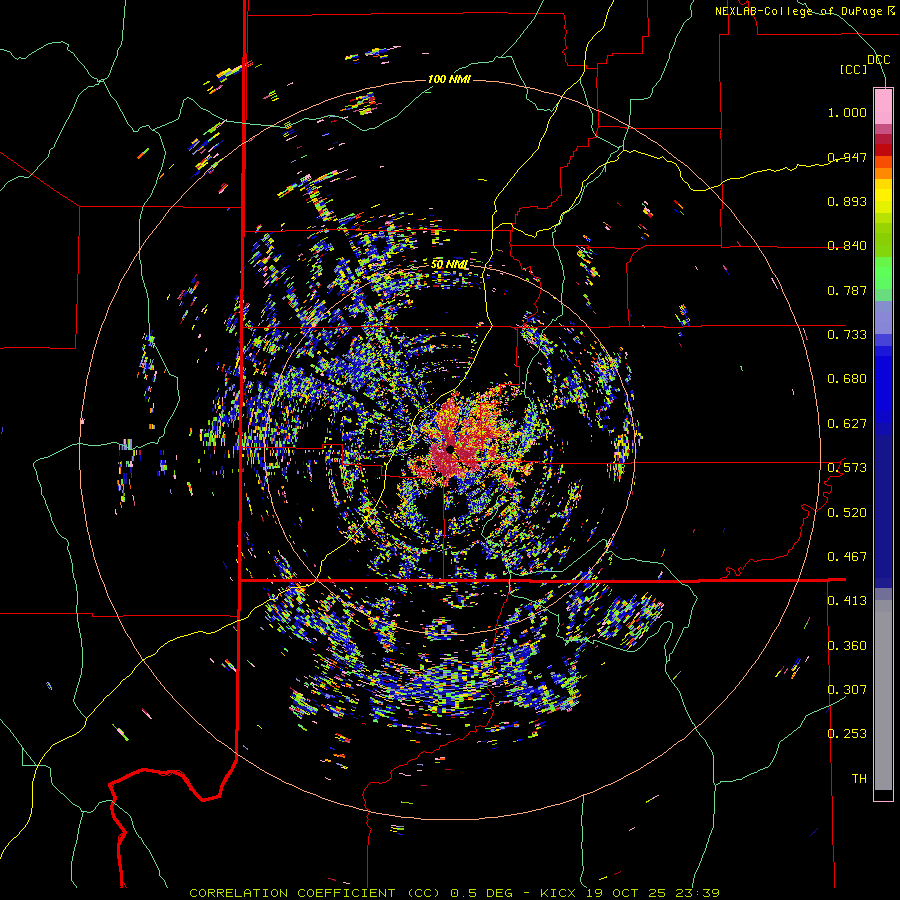Select the 0.413 scale value
The width and height of the screenshot is (900, 900).
coord(847,600)
